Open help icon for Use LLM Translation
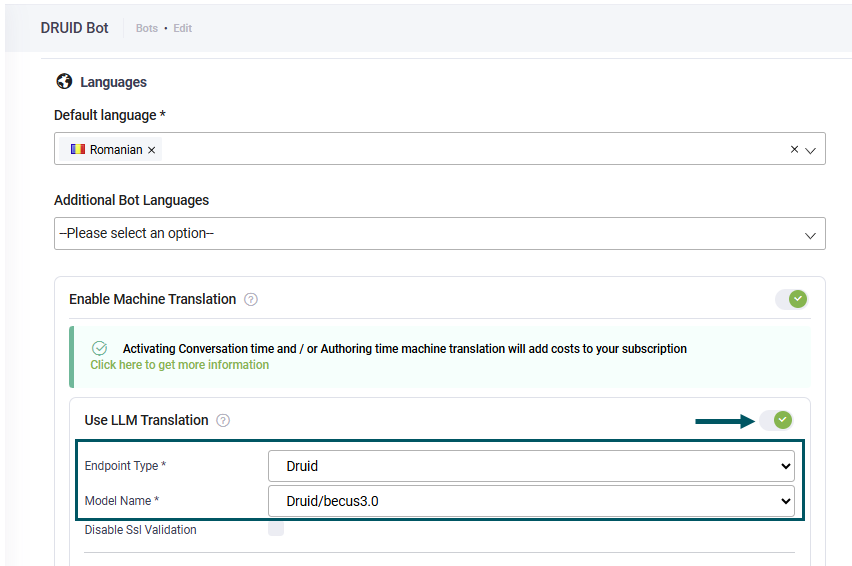Viewport: 852px width, 566px height. point(223,420)
